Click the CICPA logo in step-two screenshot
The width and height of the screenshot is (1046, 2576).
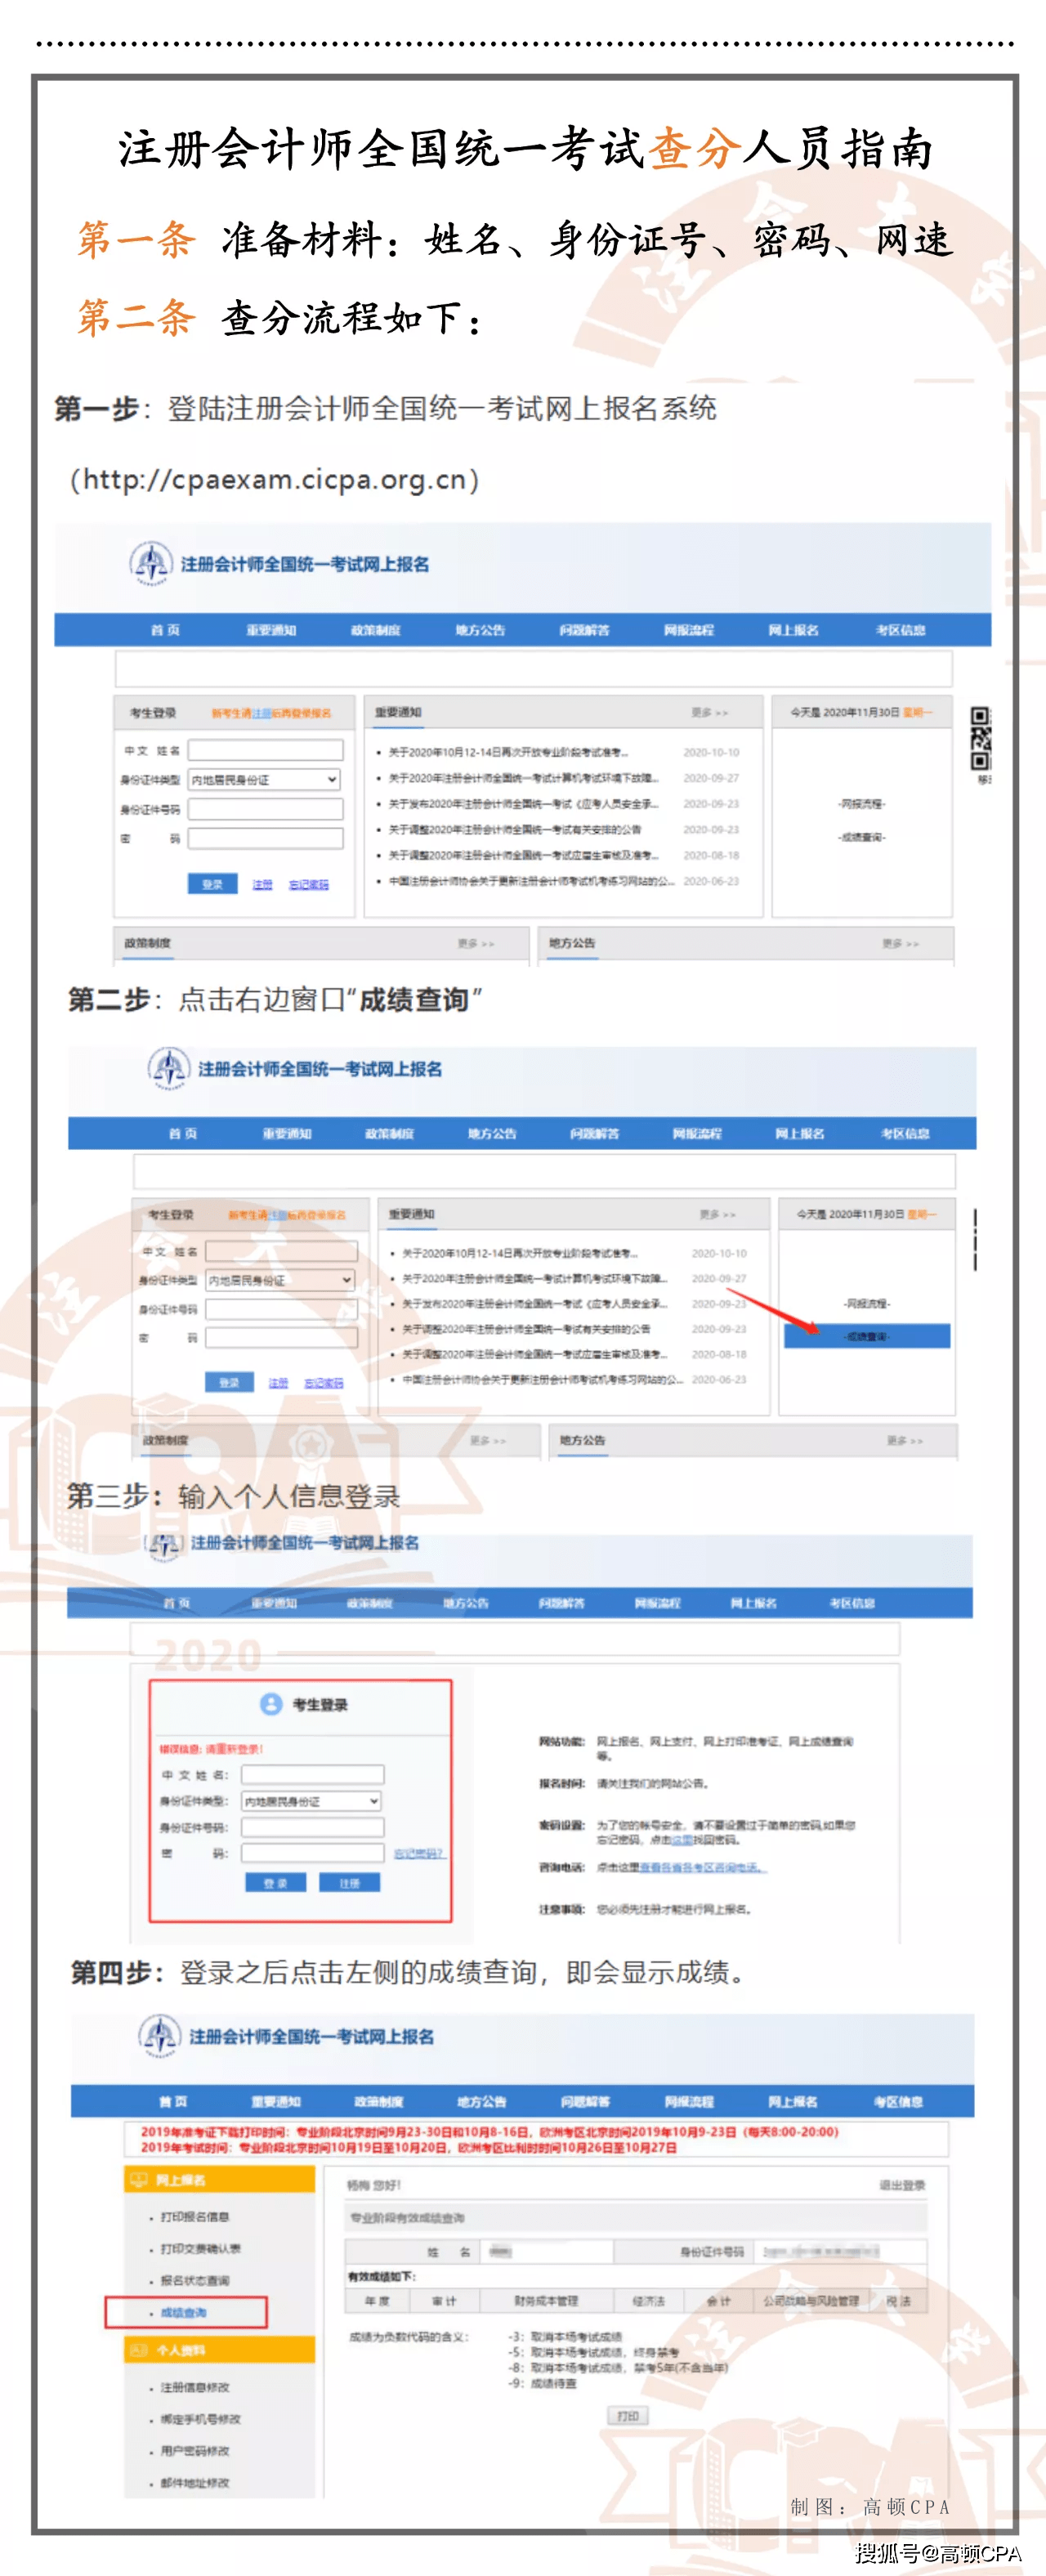(169, 1068)
